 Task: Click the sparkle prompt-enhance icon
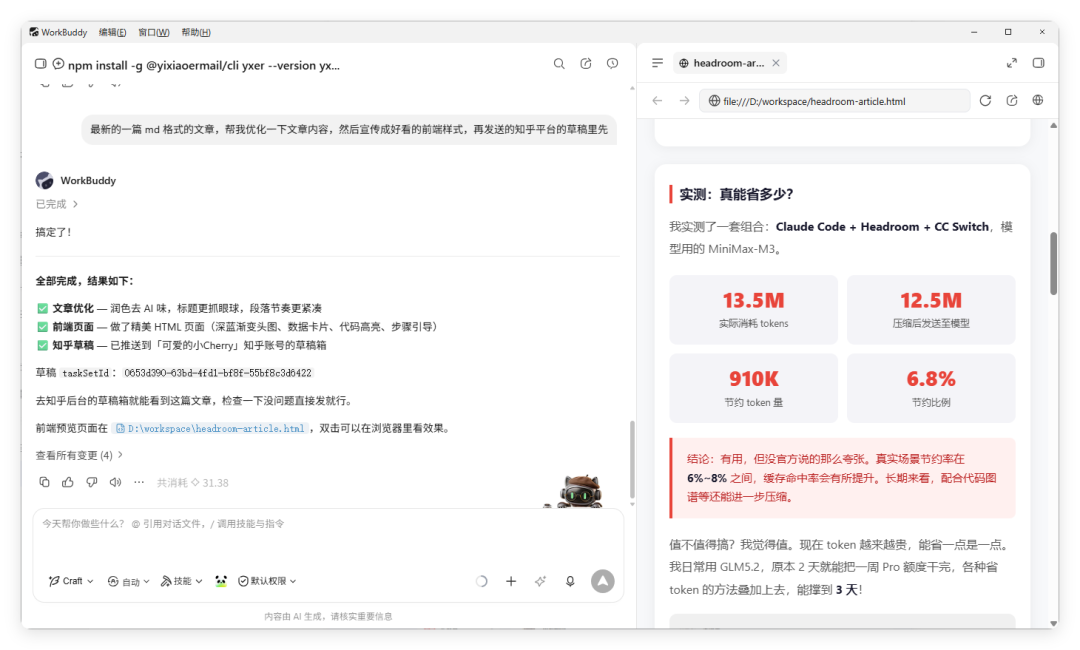(541, 581)
